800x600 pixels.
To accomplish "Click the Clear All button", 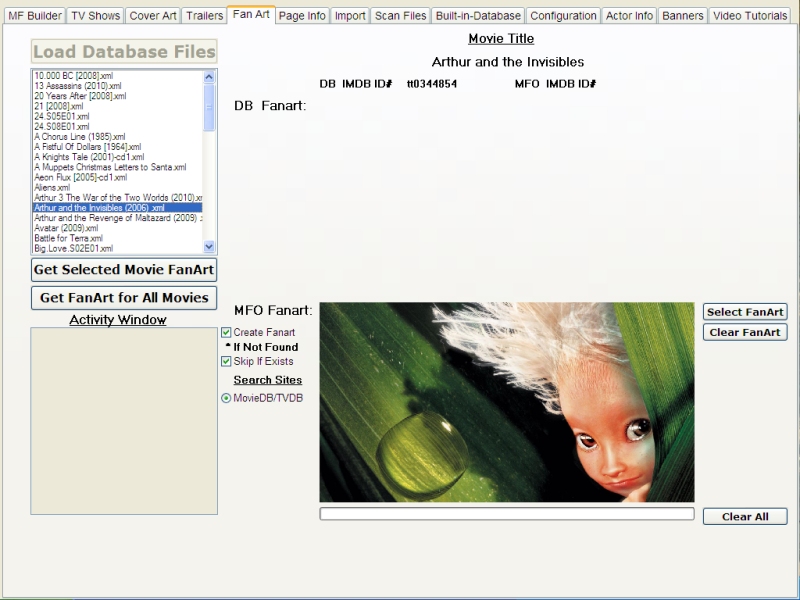I will pos(745,517).
